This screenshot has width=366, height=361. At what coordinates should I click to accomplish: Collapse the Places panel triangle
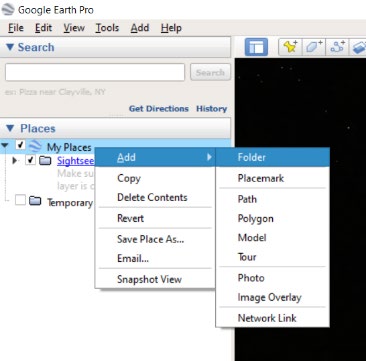(x=11, y=128)
